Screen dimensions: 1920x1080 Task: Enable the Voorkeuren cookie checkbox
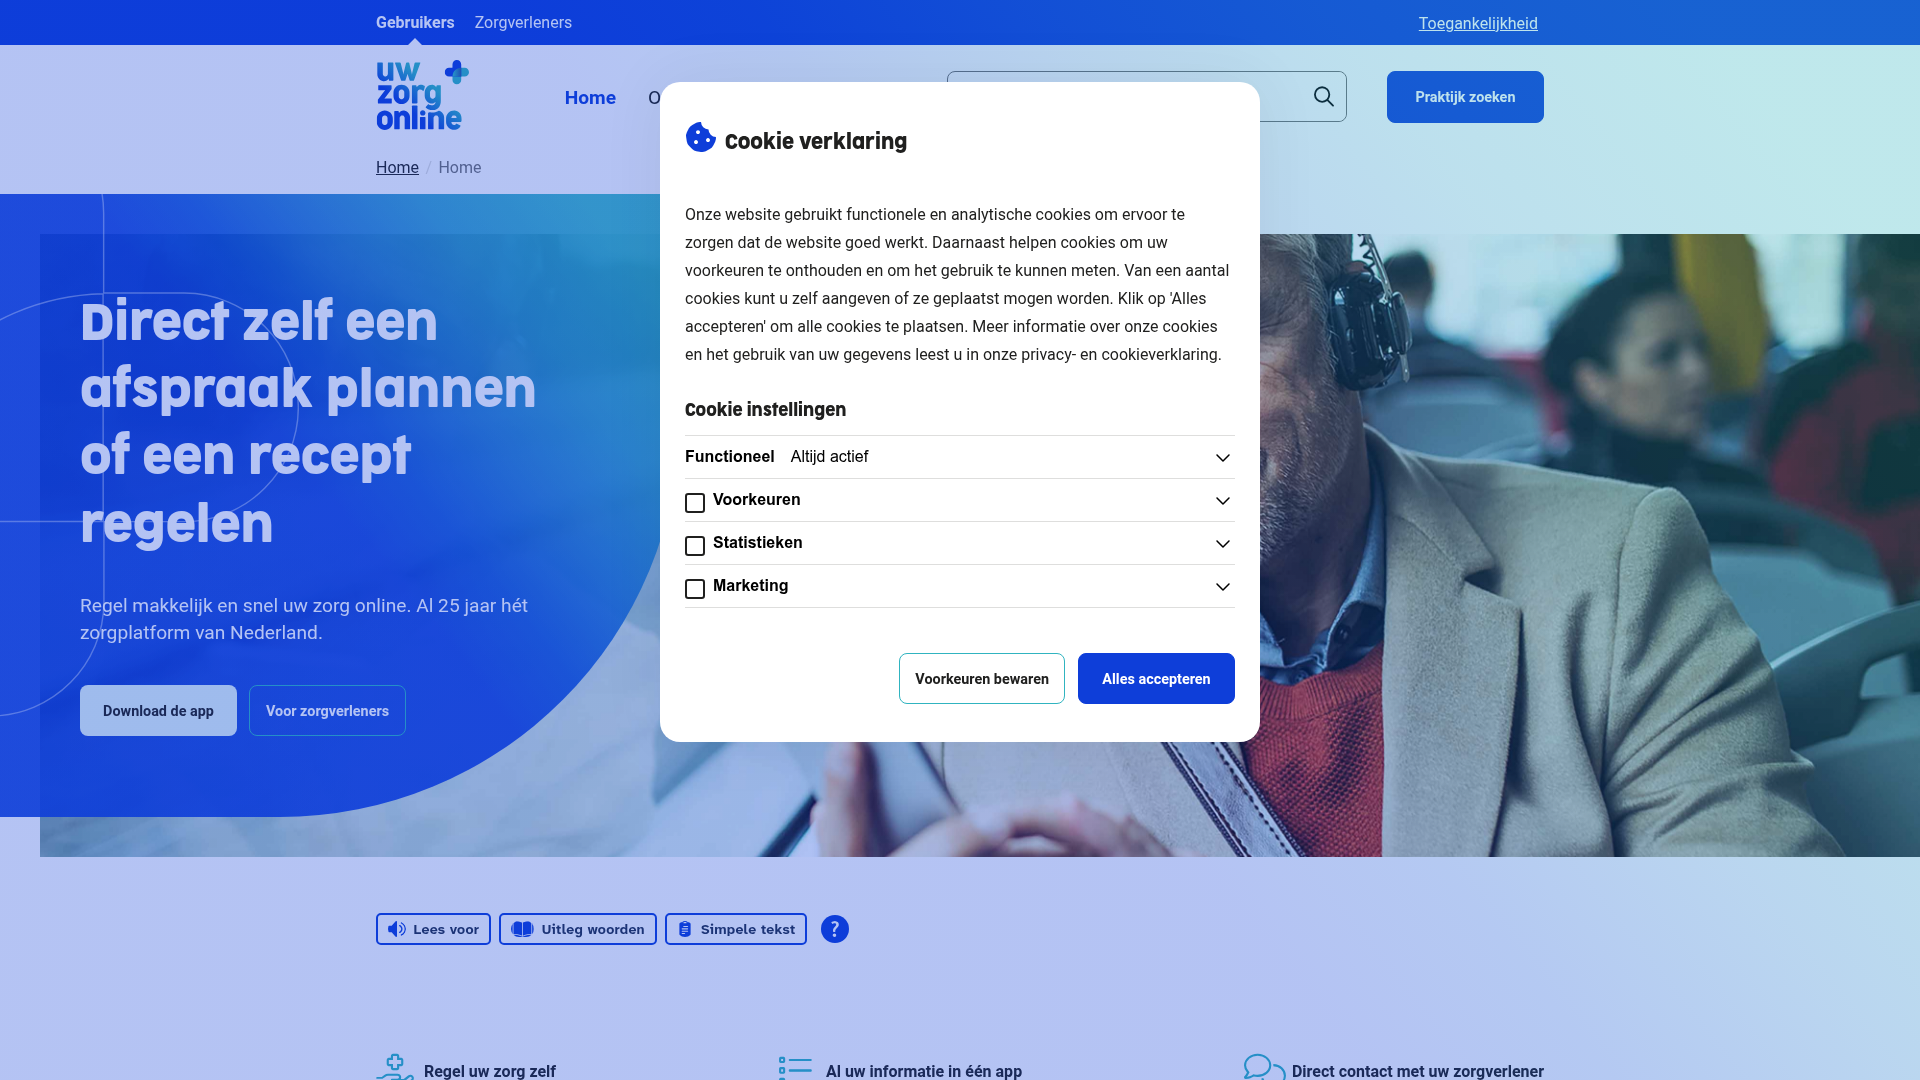pos(695,503)
